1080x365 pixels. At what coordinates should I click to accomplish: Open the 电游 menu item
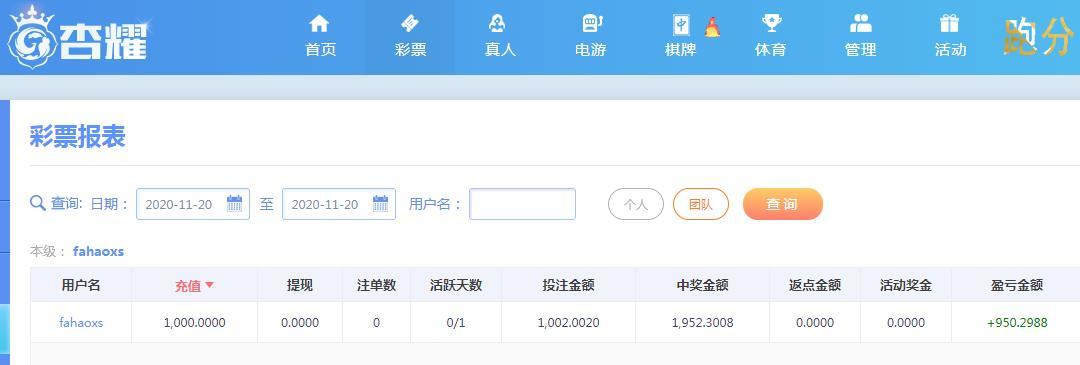[590, 50]
